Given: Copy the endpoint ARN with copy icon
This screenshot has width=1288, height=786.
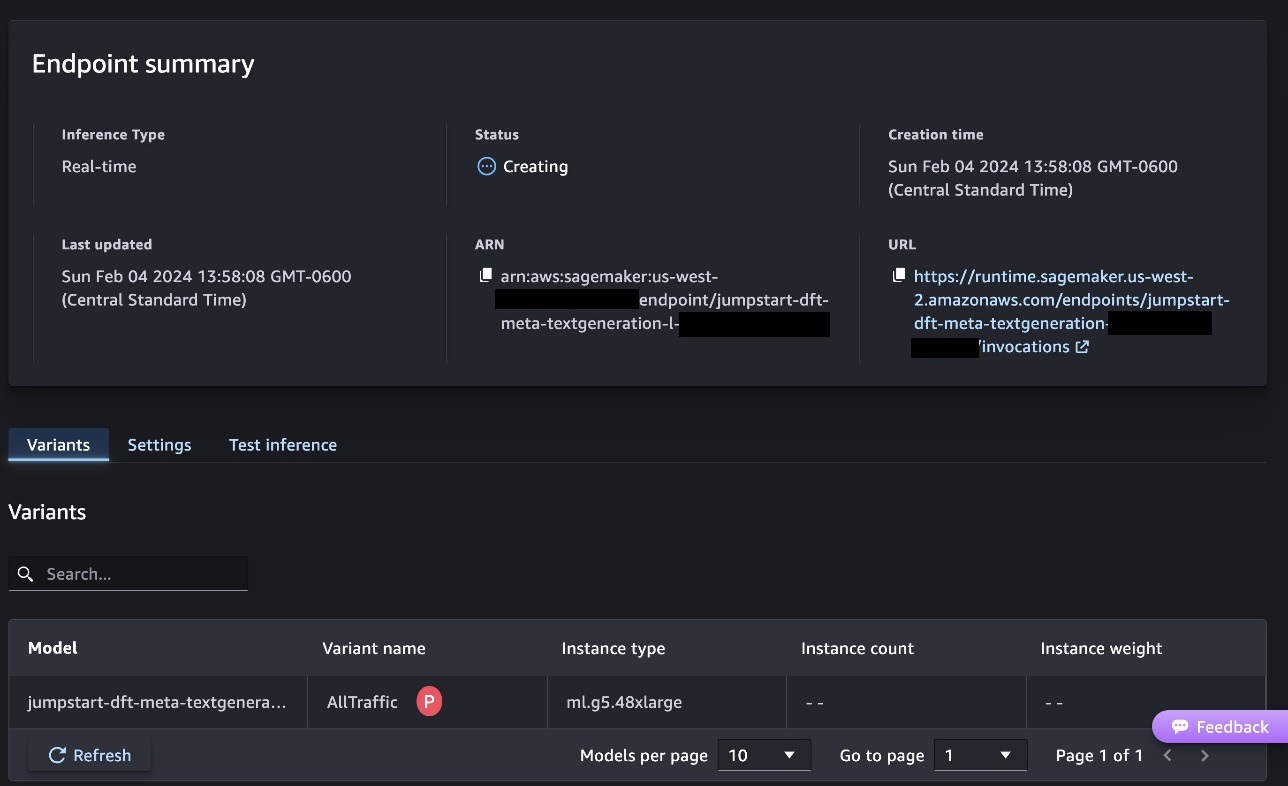Looking at the screenshot, I should [486, 275].
